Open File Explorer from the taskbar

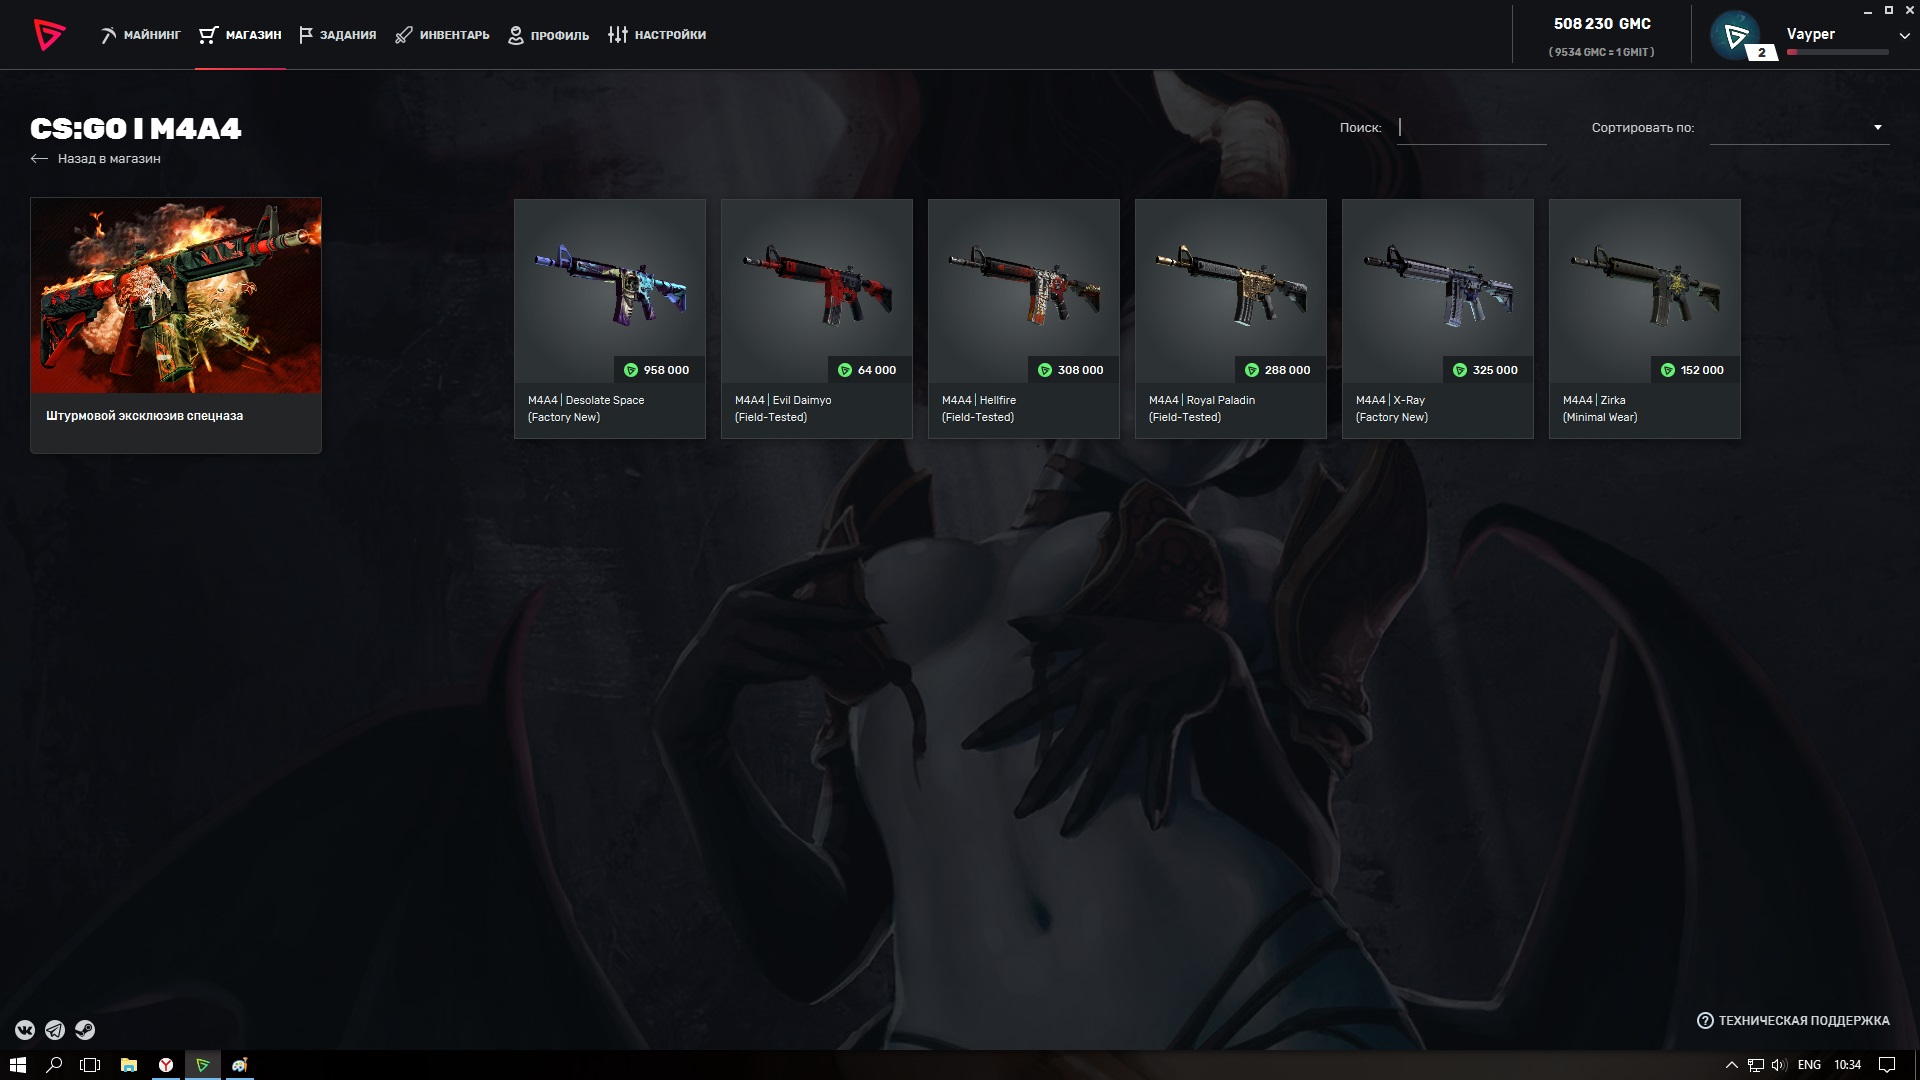[128, 1065]
